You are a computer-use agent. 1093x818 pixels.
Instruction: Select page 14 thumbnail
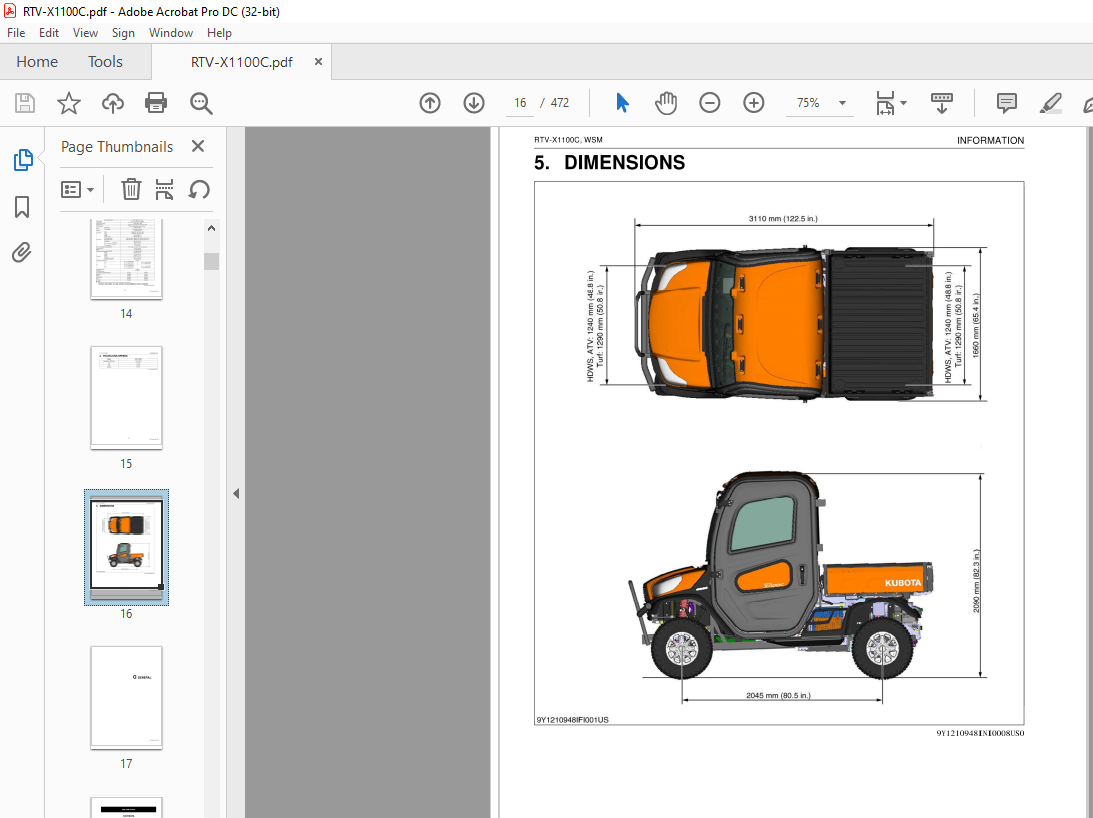[x=126, y=259]
